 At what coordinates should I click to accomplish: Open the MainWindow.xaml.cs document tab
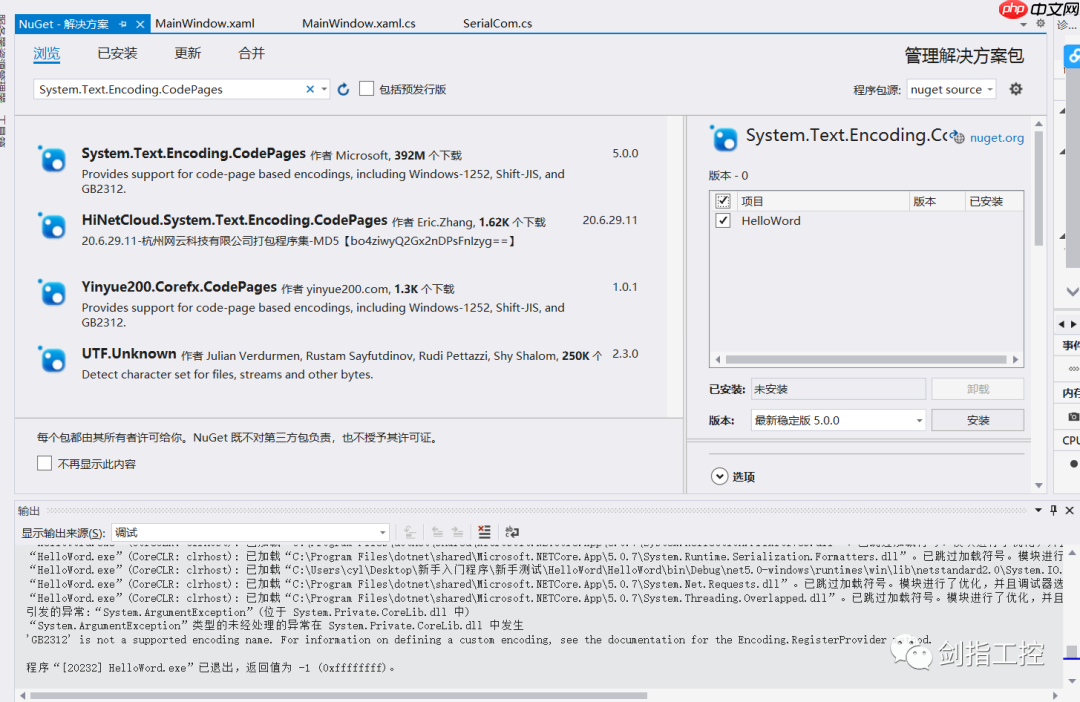pyautogui.click(x=358, y=23)
